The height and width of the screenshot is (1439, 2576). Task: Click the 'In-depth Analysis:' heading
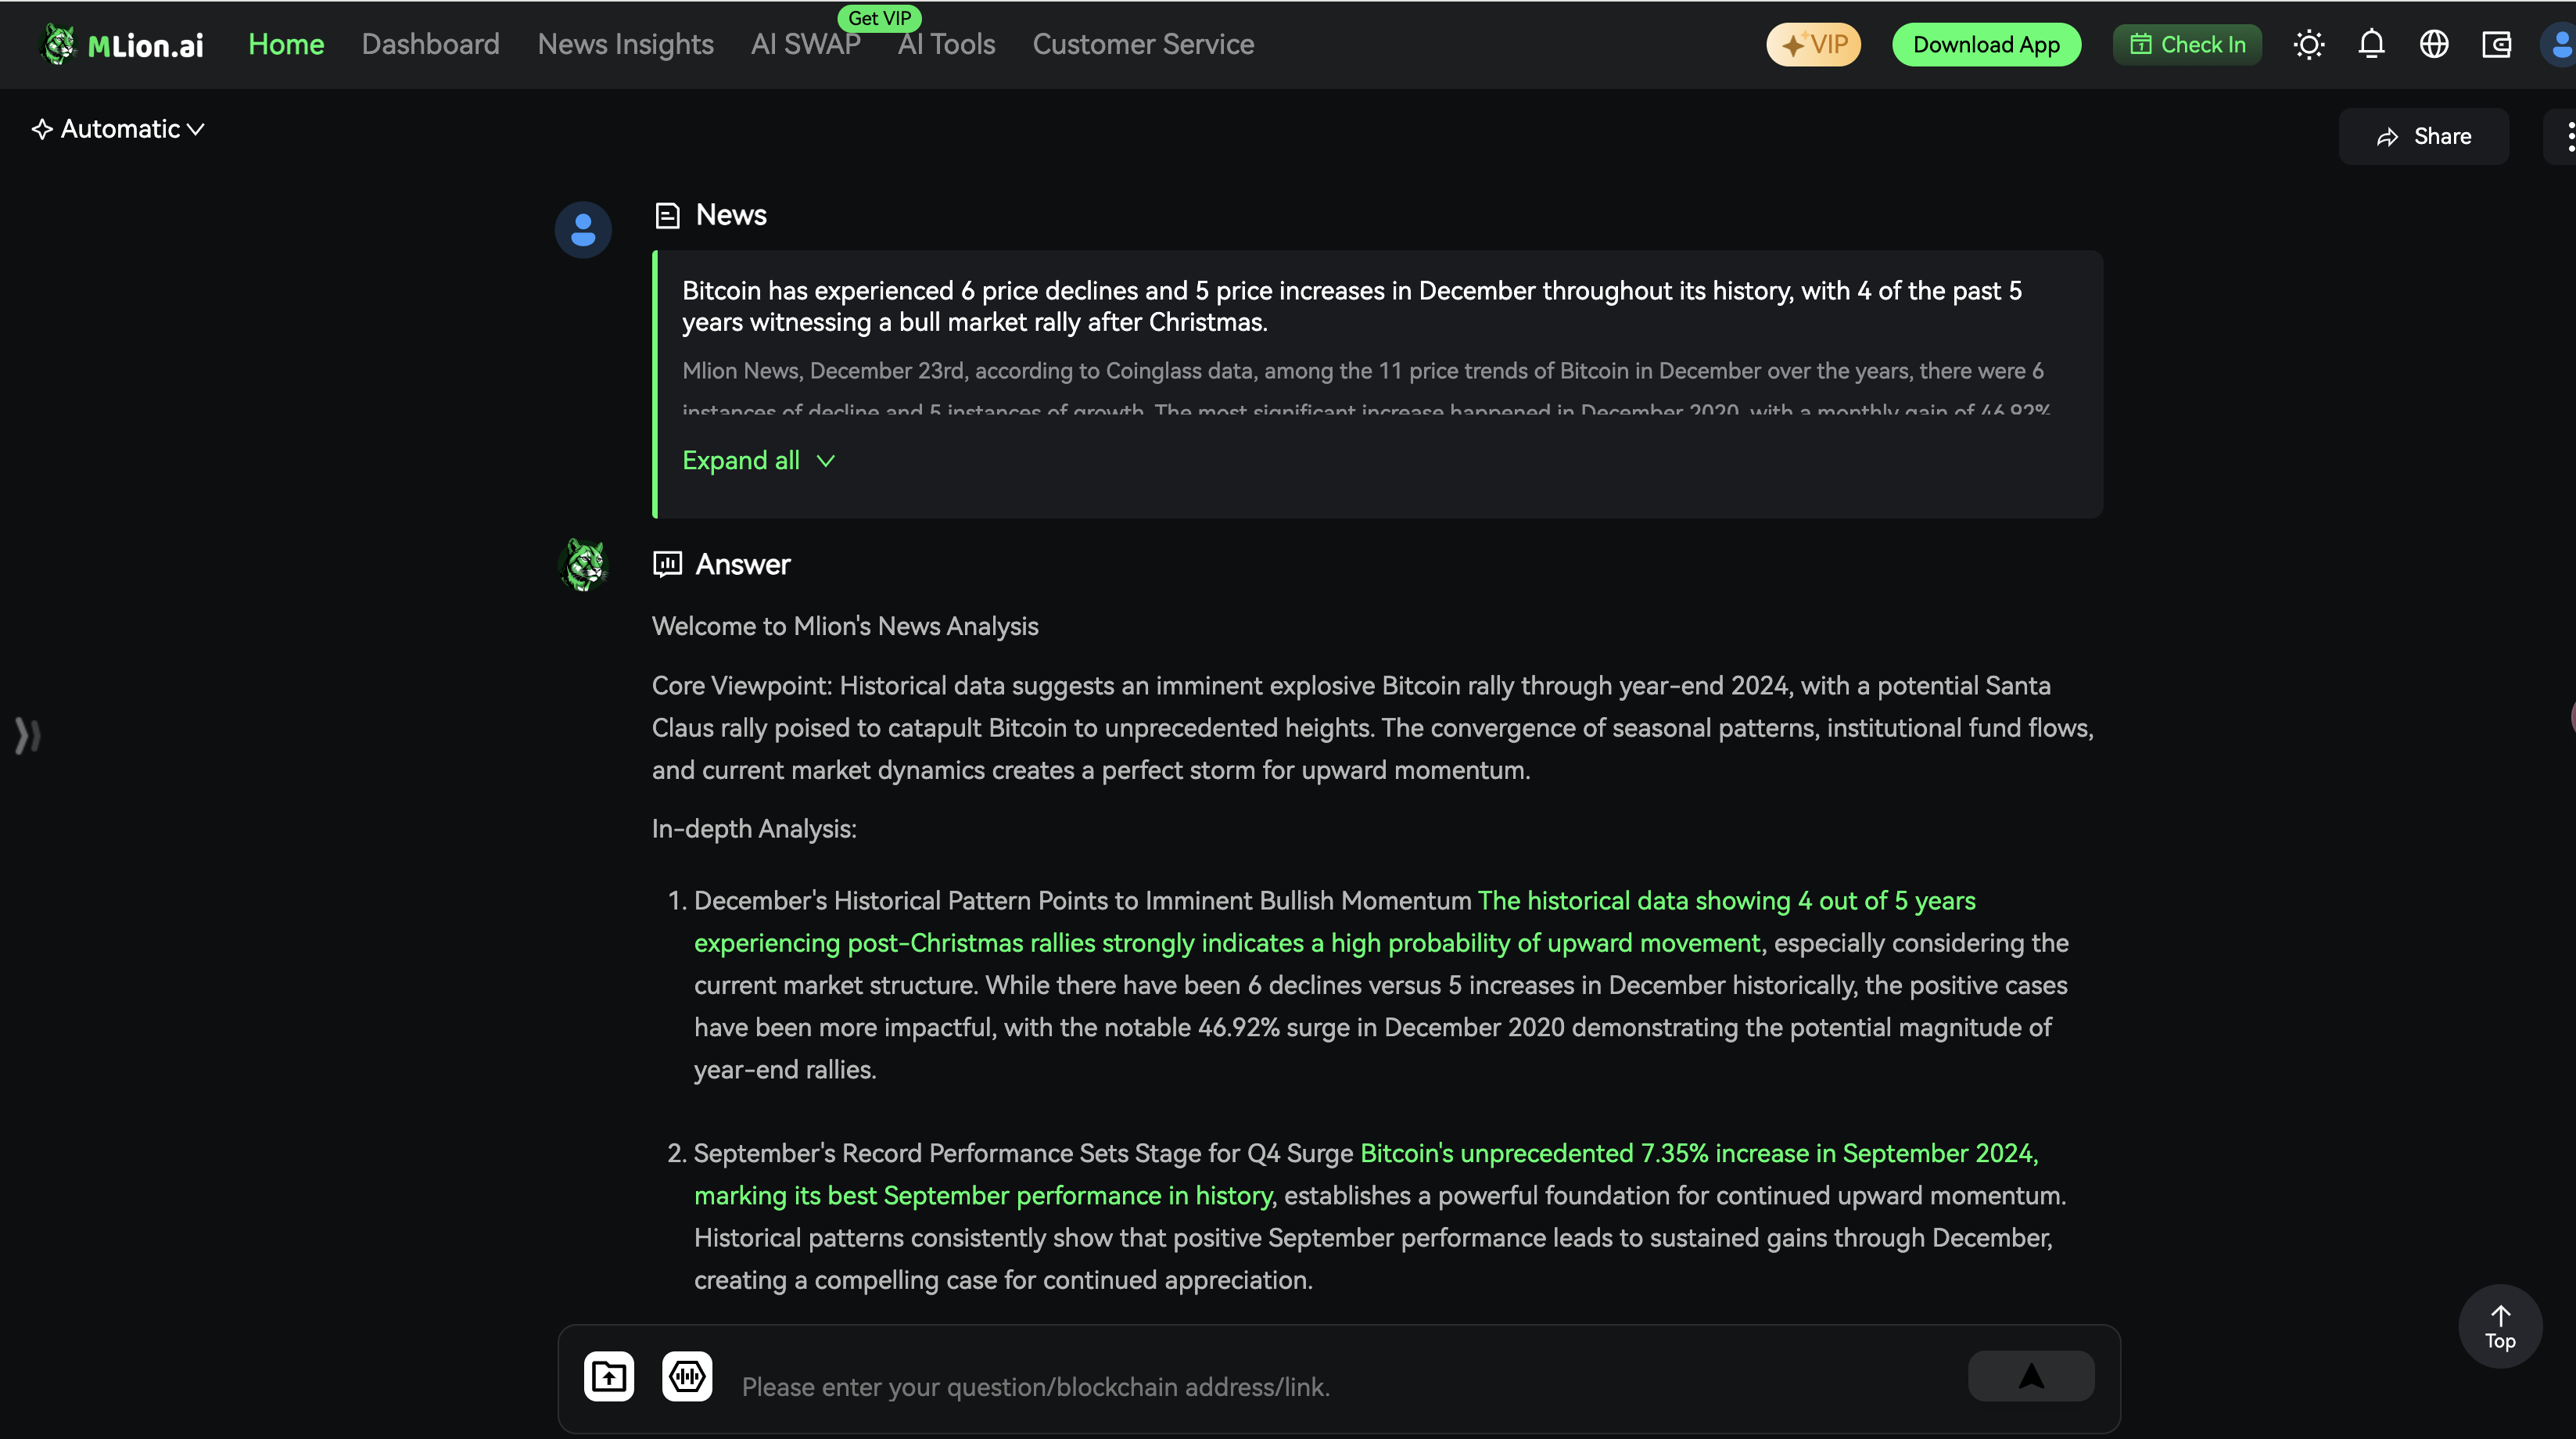[x=754, y=829]
